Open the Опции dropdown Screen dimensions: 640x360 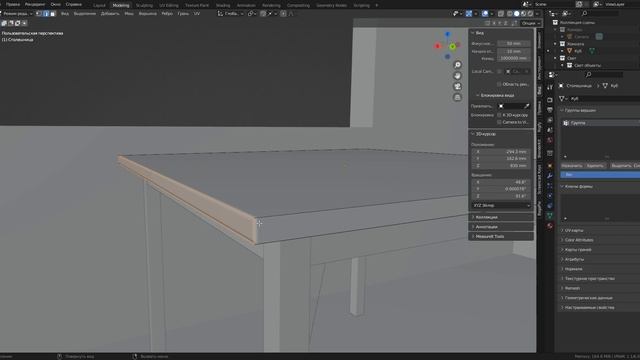pyautogui.click(x=531, y=23)
